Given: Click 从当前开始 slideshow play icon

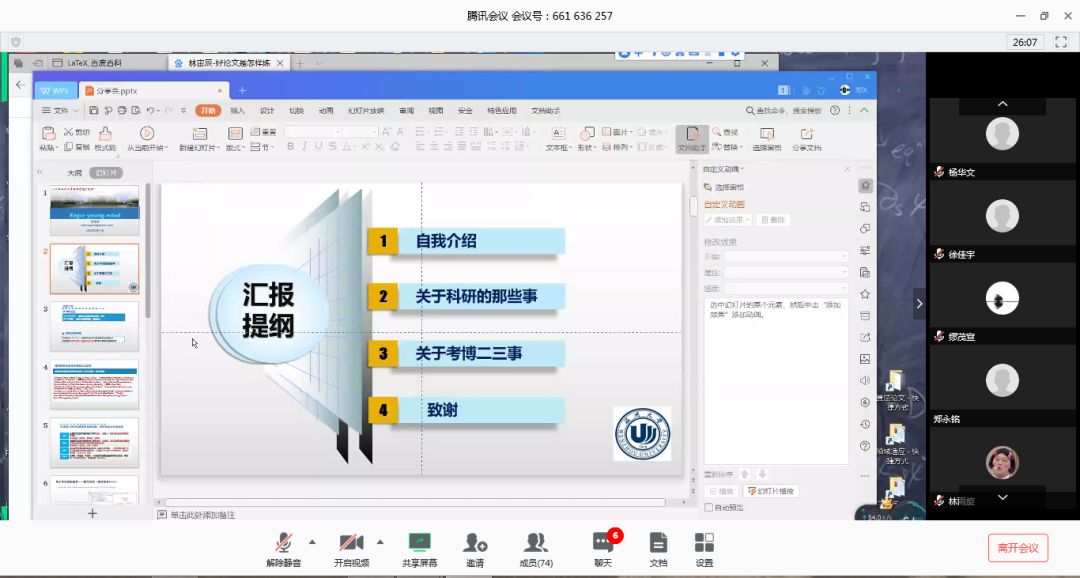Looking at the screenshot, I should [147, 133].
